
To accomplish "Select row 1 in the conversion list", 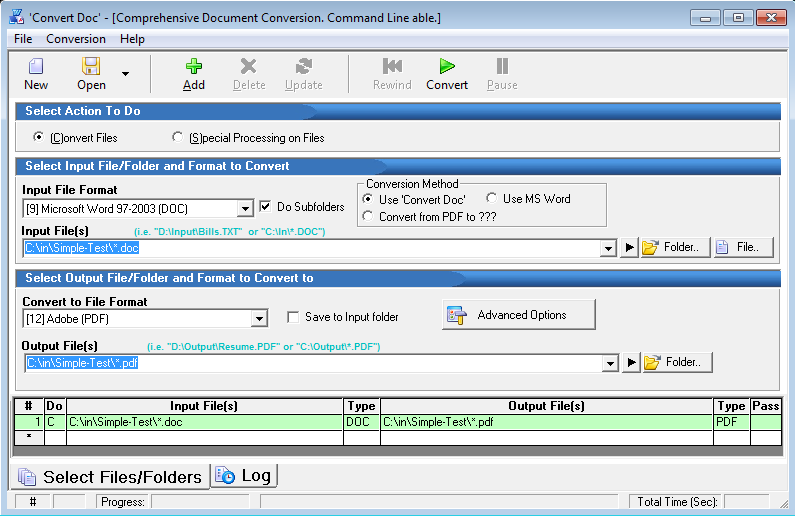I will click(29, 423).
